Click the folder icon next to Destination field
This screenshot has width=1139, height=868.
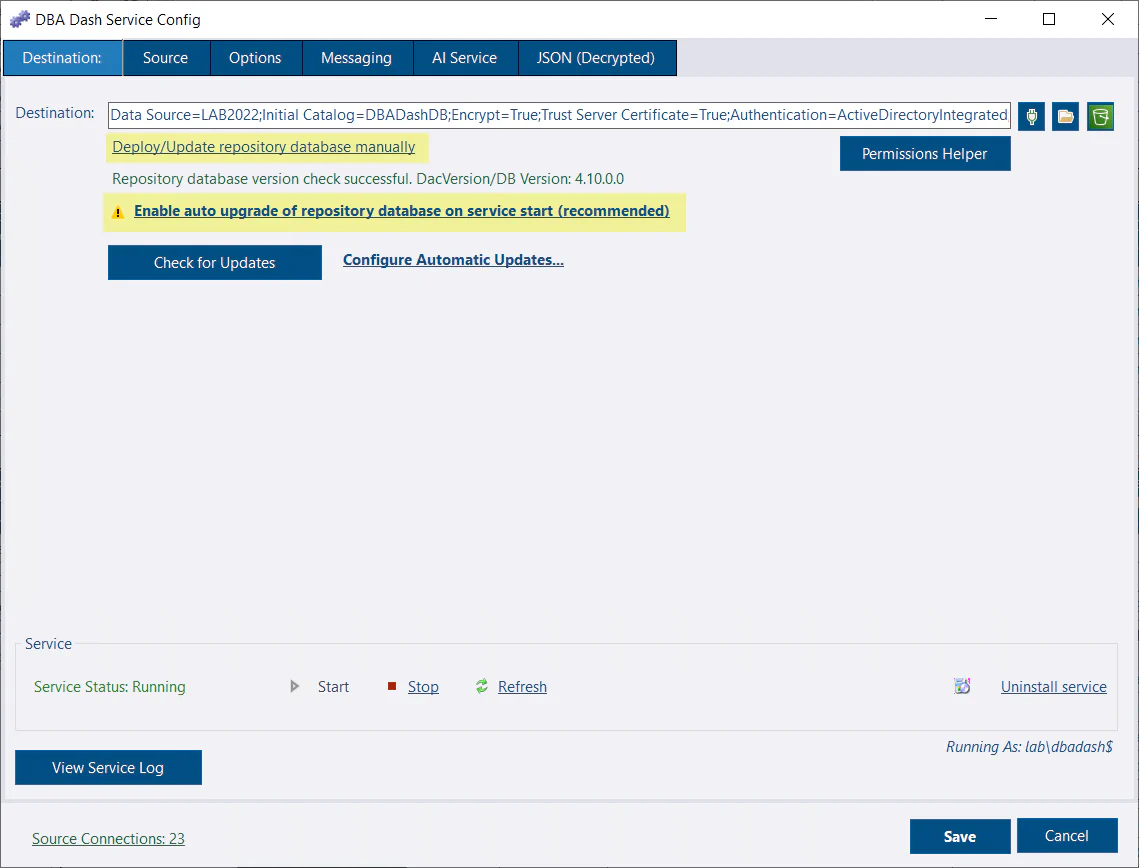1065,116
